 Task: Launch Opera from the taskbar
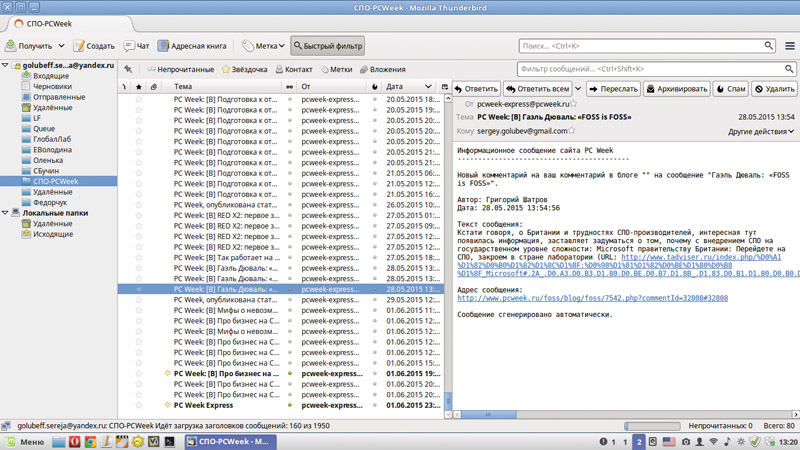[x=74, y=442]
